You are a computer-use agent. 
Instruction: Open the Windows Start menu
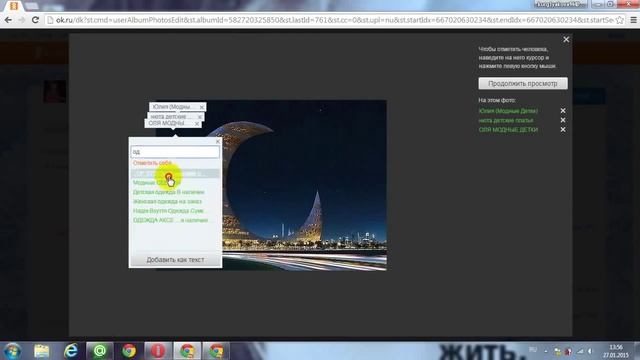tap(12, 351)
